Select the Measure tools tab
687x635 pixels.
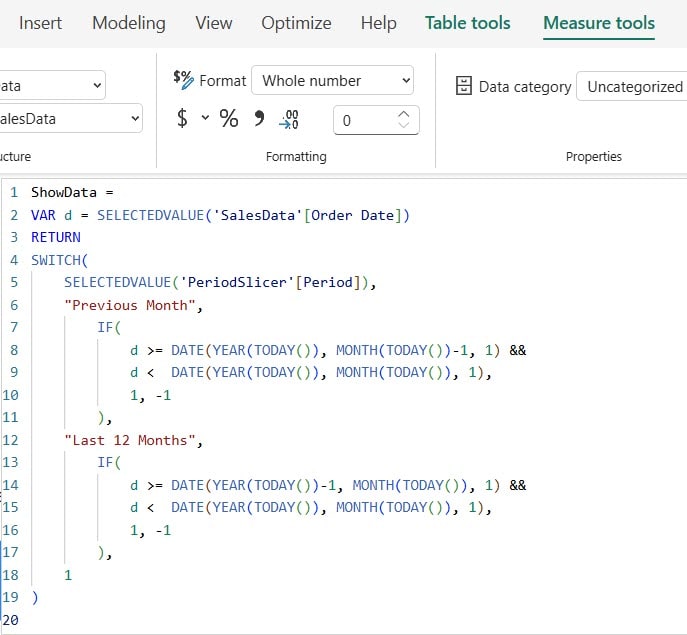point(599,23)
